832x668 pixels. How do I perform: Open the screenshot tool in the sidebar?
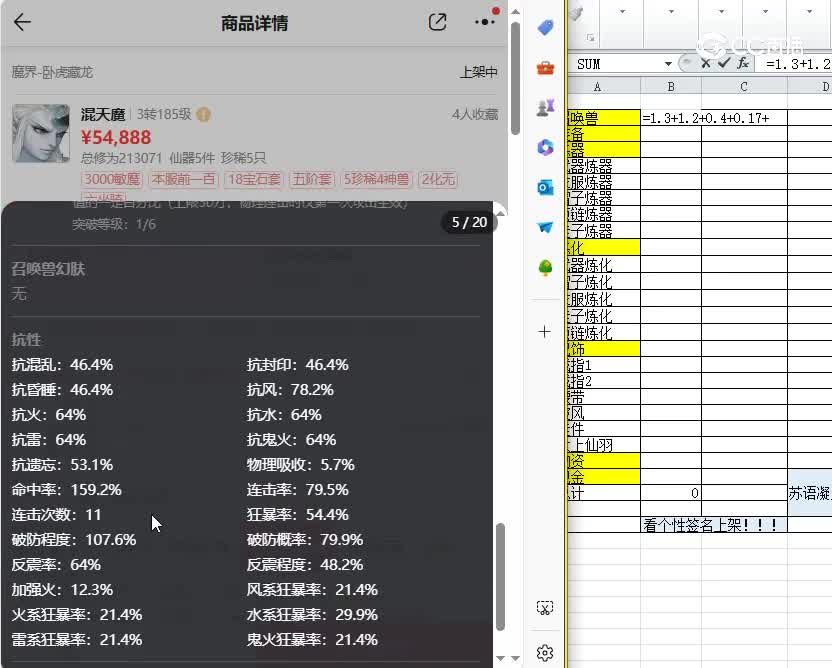[x=545, y=608]
